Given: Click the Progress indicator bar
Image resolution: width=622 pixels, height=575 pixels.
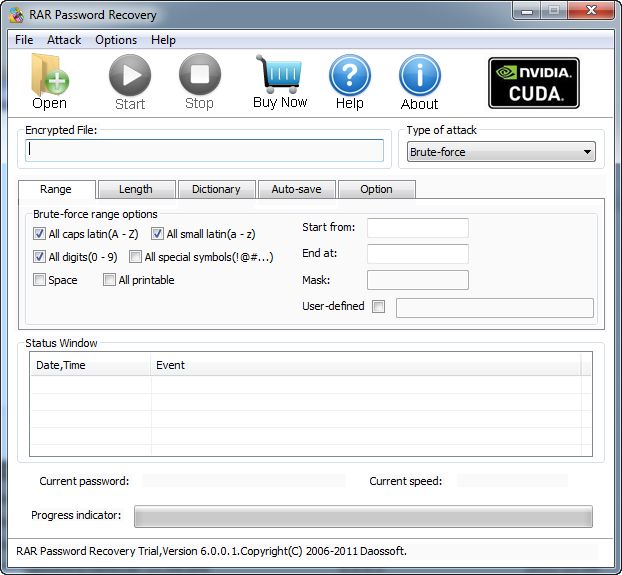Looking at the screenshot, I should (x=363, y=516).
